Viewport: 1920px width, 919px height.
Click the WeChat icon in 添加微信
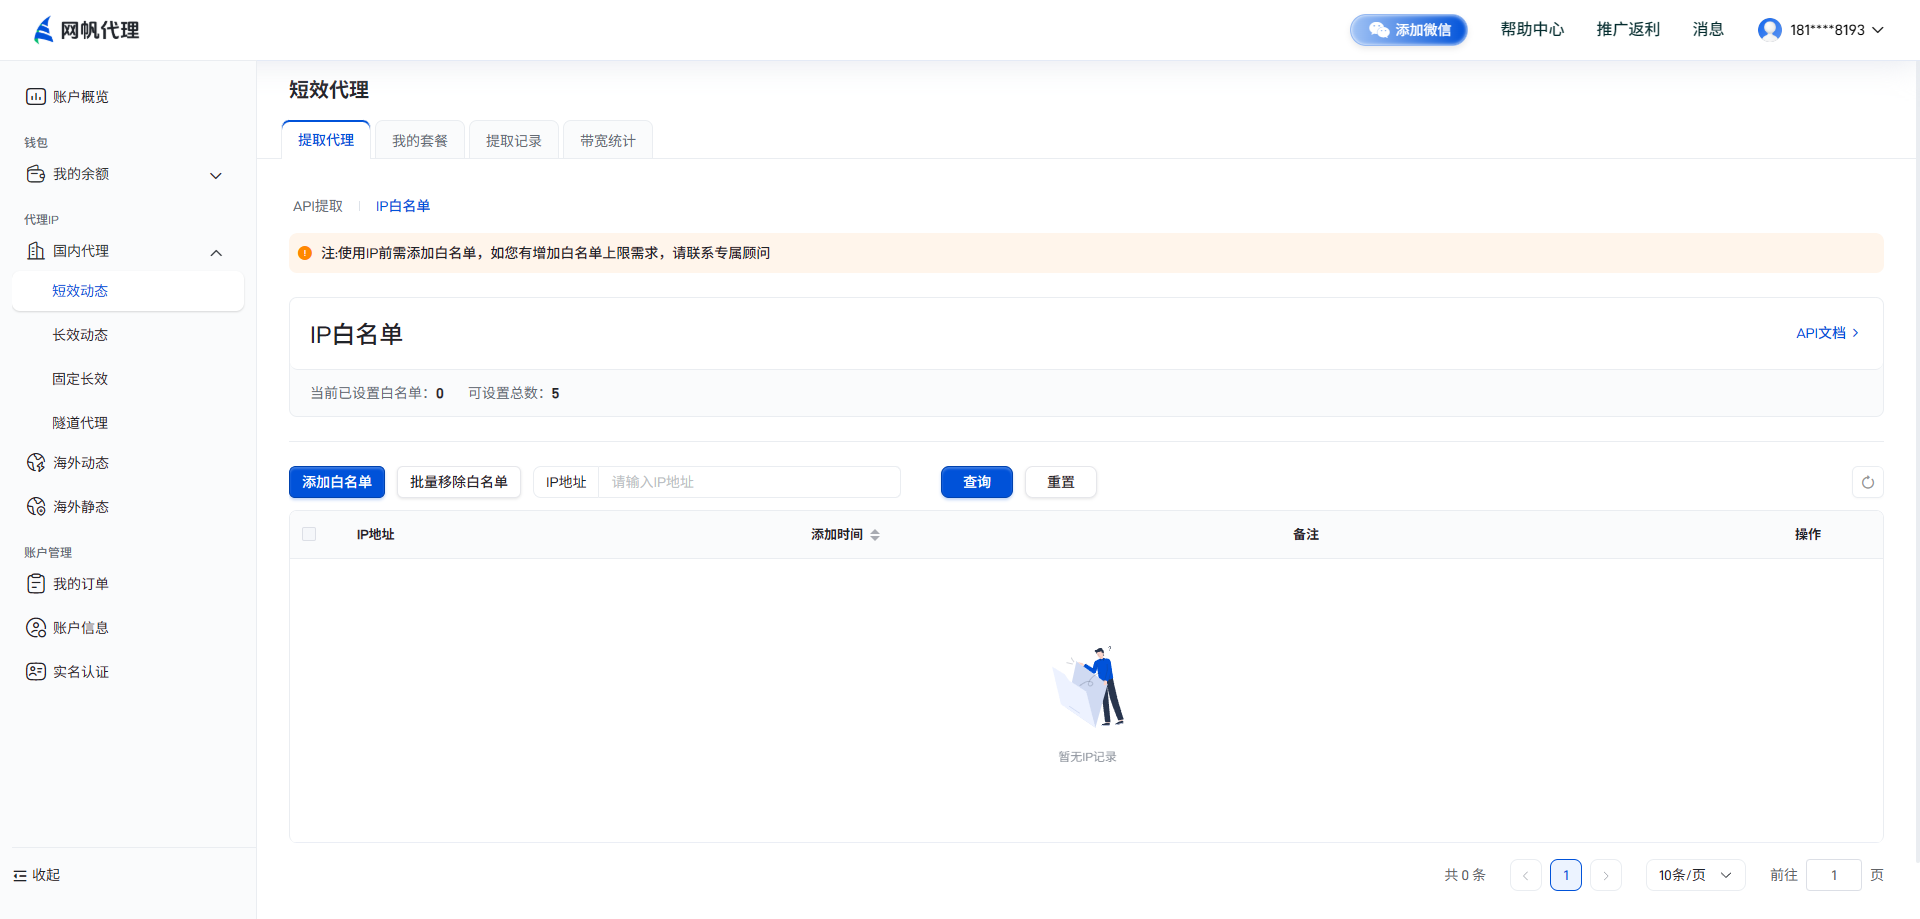point(1379,30)
